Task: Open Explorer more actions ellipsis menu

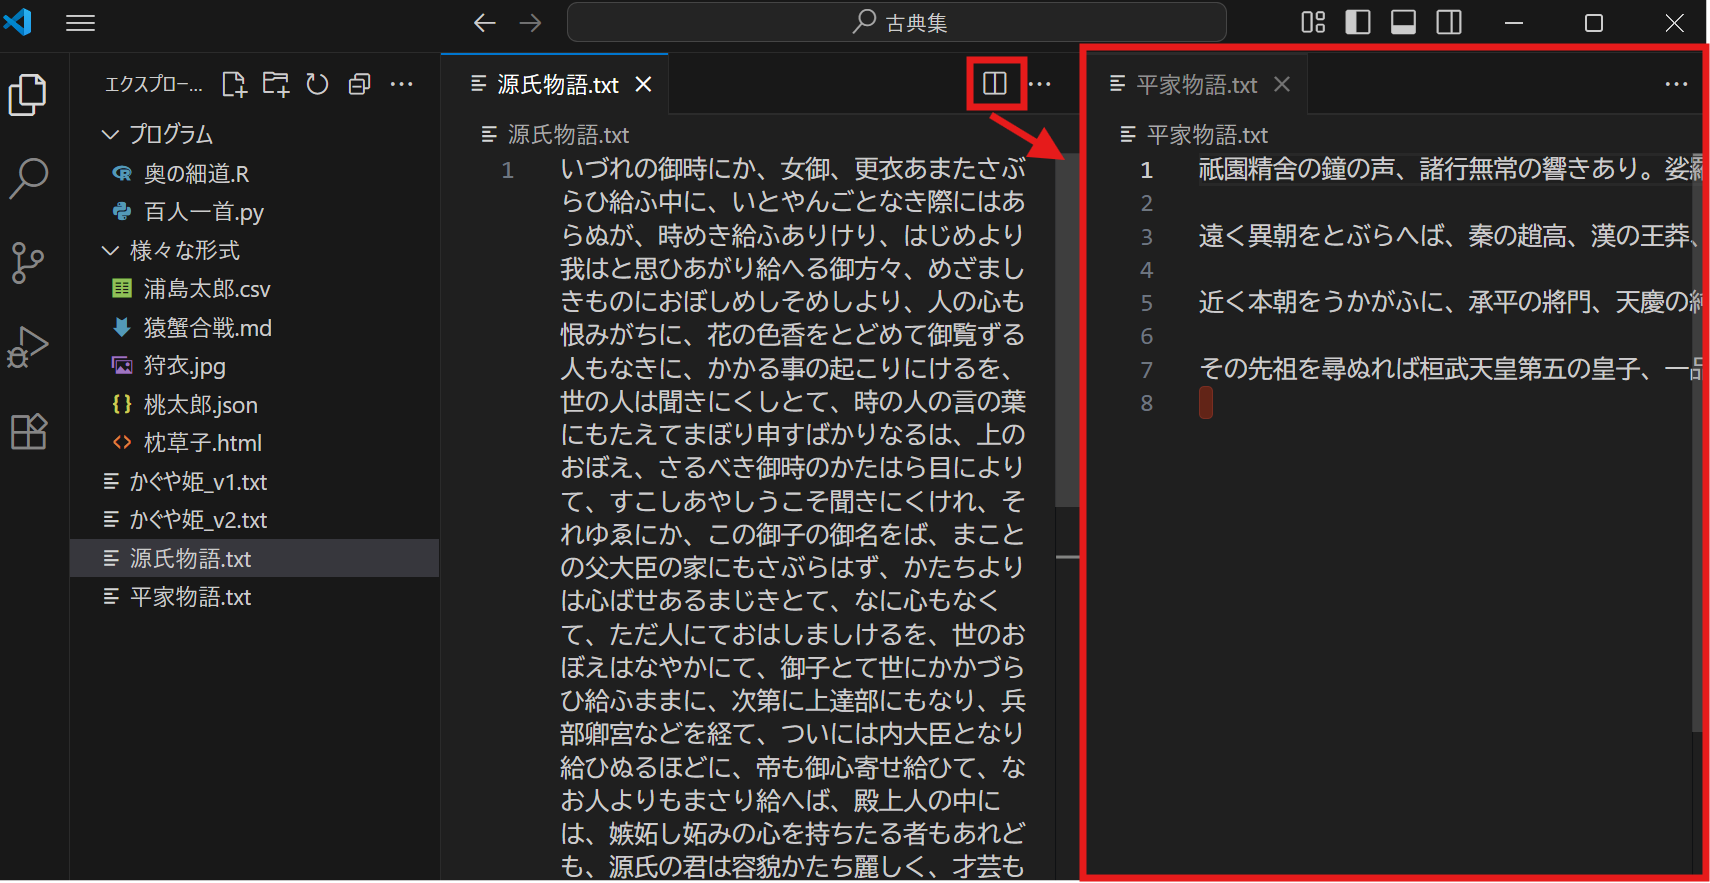Action: click(402, 85)
